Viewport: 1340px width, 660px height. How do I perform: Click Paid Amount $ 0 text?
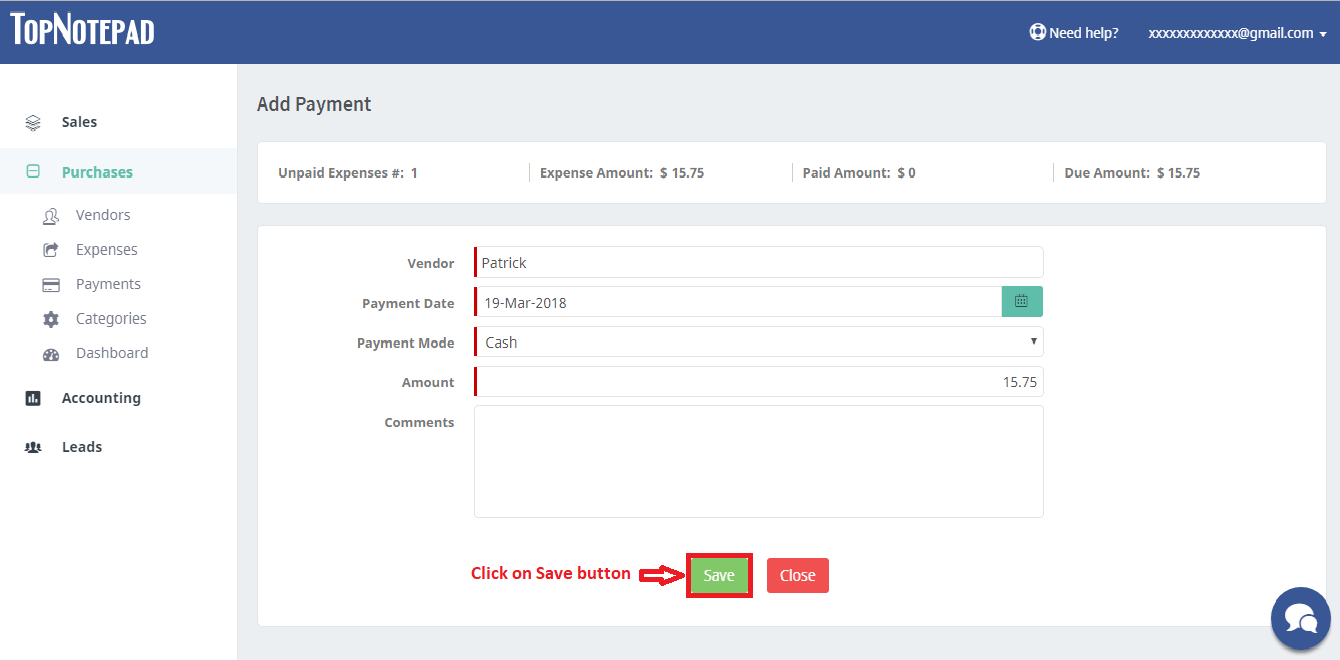(859, 173)
